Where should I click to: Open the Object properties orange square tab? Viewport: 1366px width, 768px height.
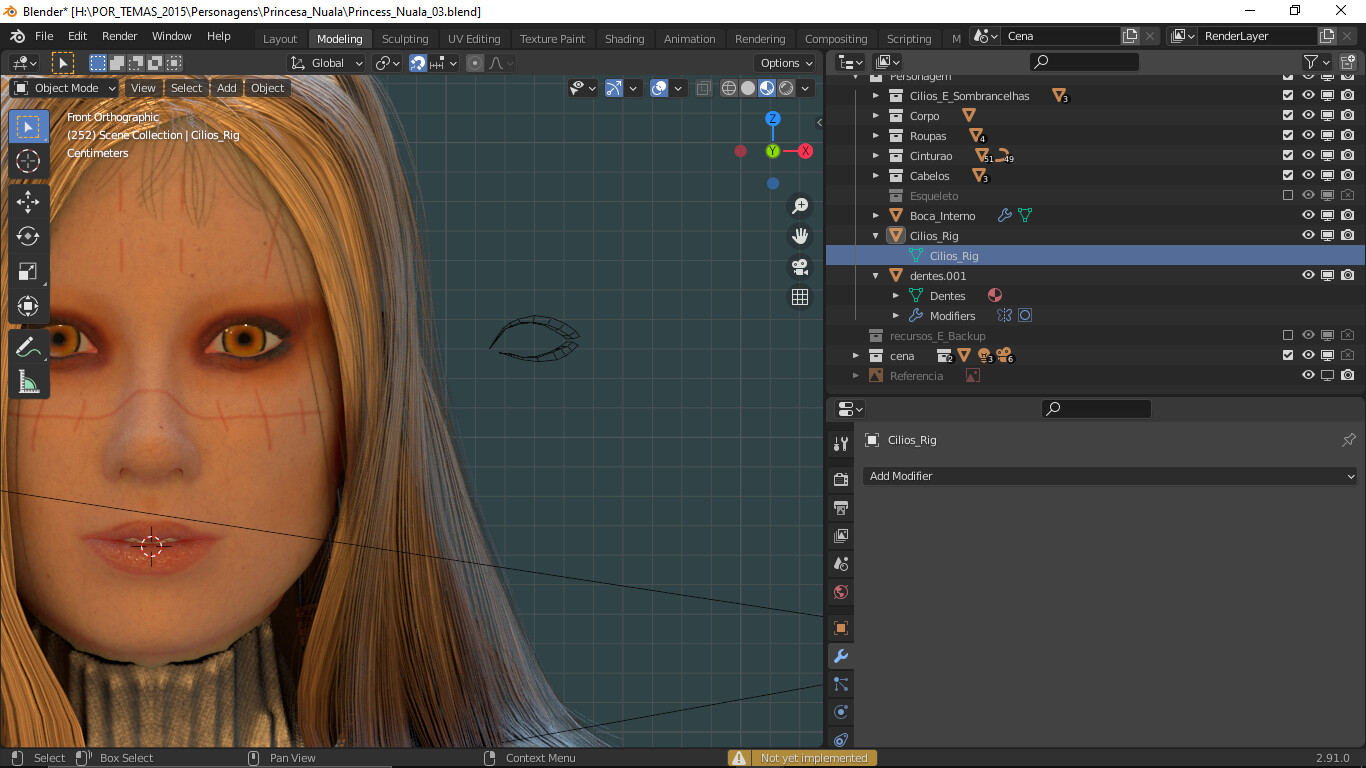[x=841, y=628]
